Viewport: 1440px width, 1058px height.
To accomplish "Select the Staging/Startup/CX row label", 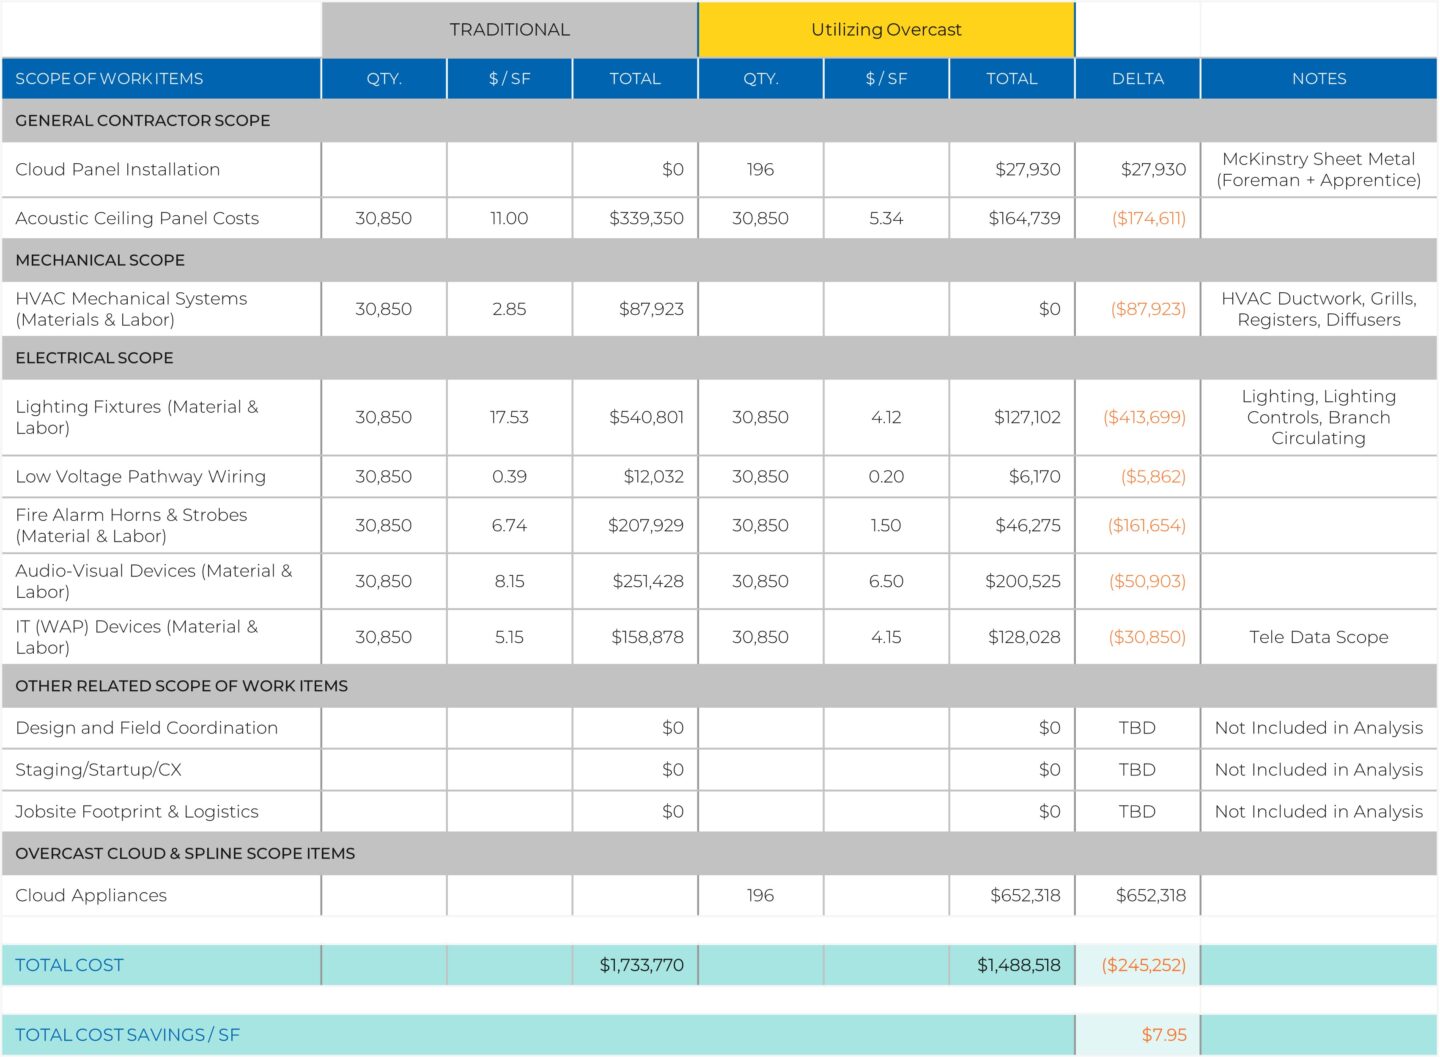I will (98, 770).
